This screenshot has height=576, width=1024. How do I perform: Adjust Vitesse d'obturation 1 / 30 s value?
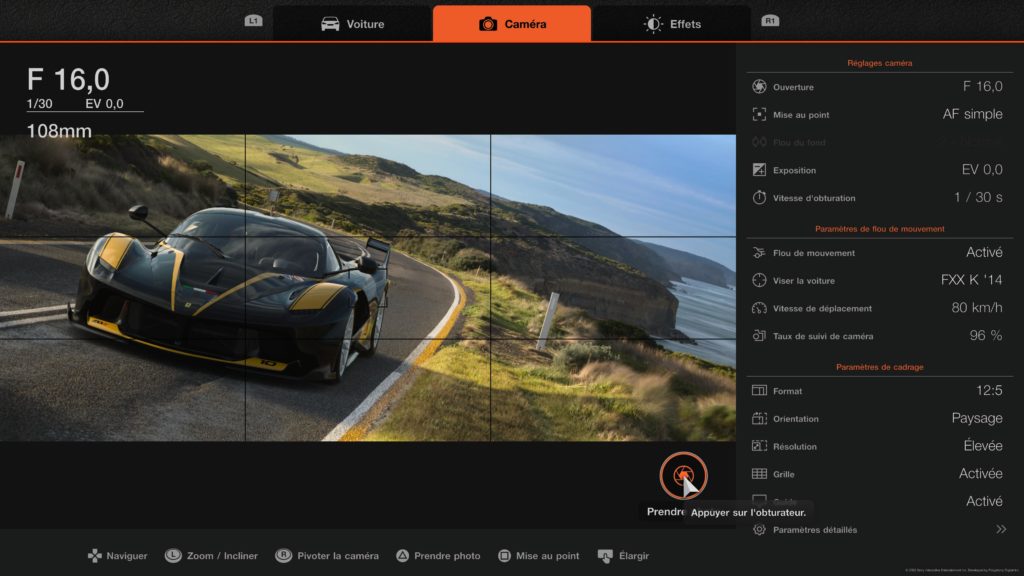978,197
